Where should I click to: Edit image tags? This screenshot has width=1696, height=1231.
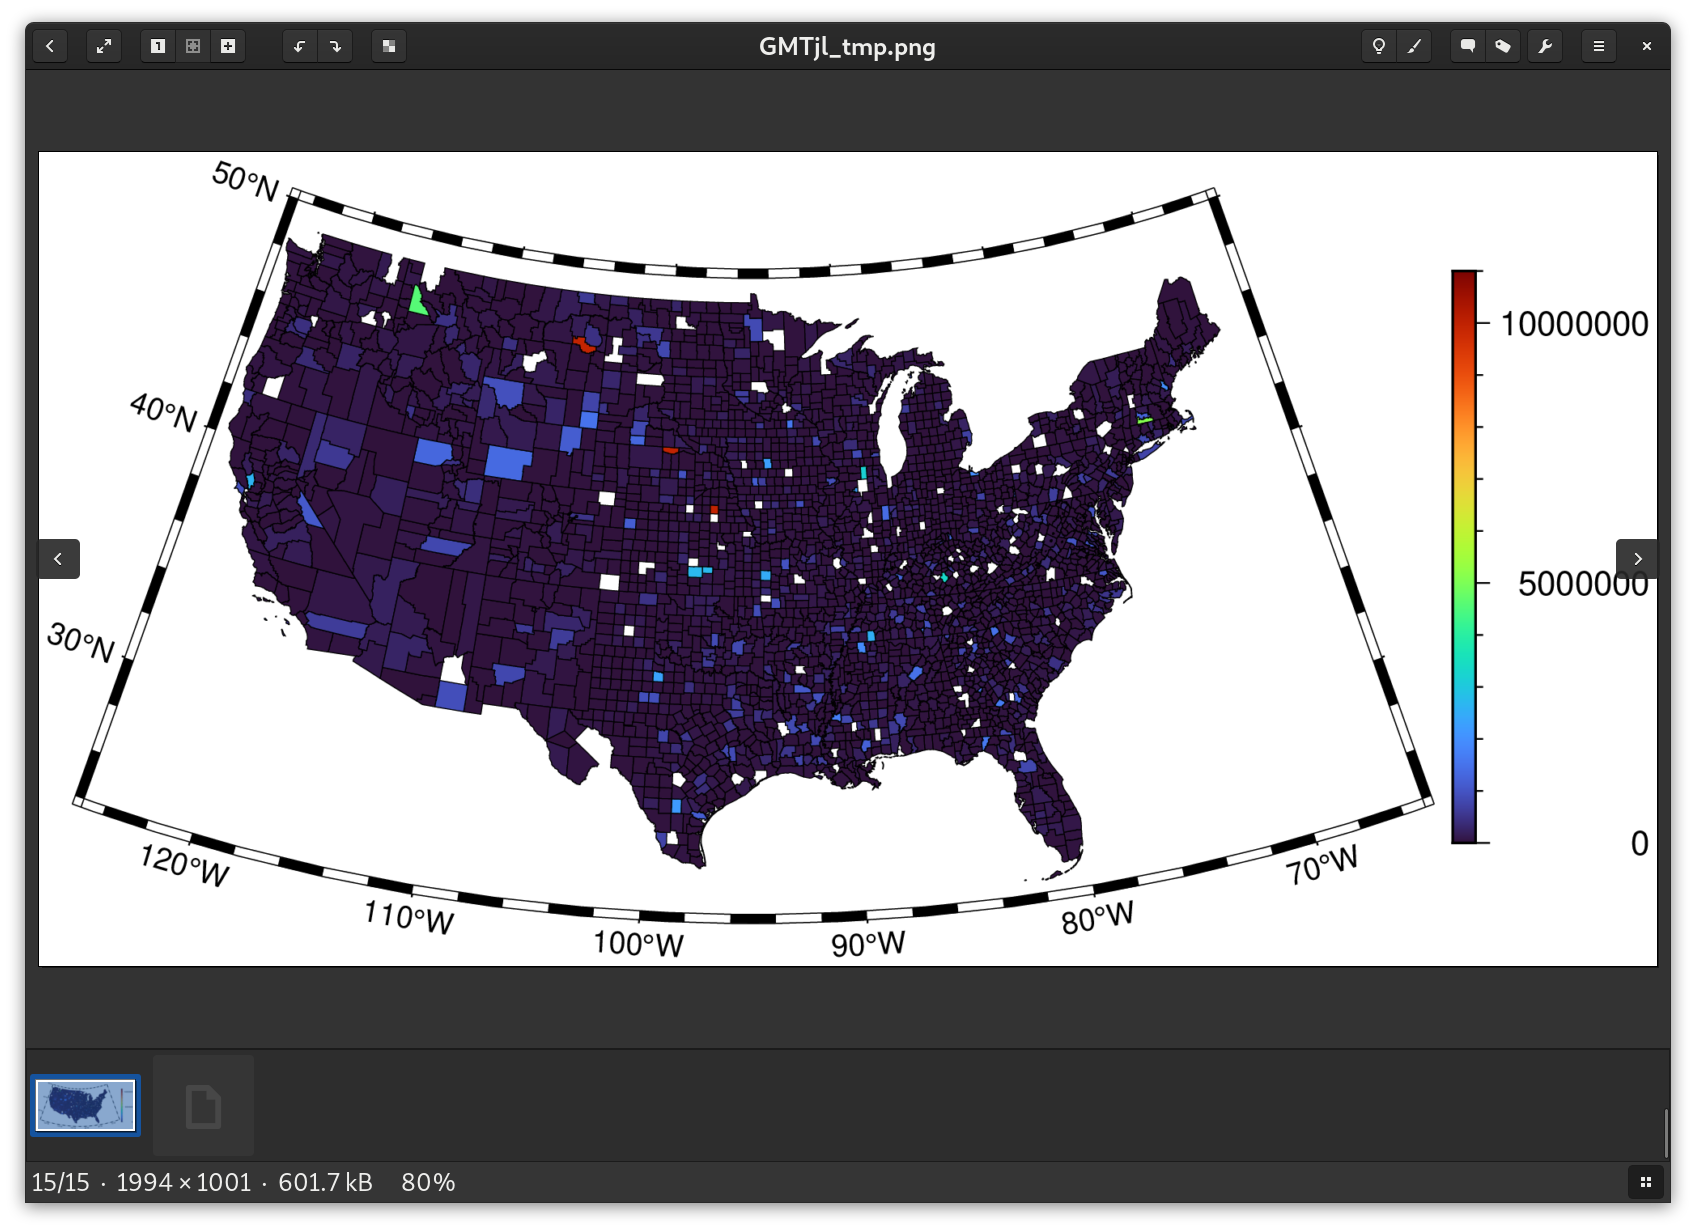1503,46
